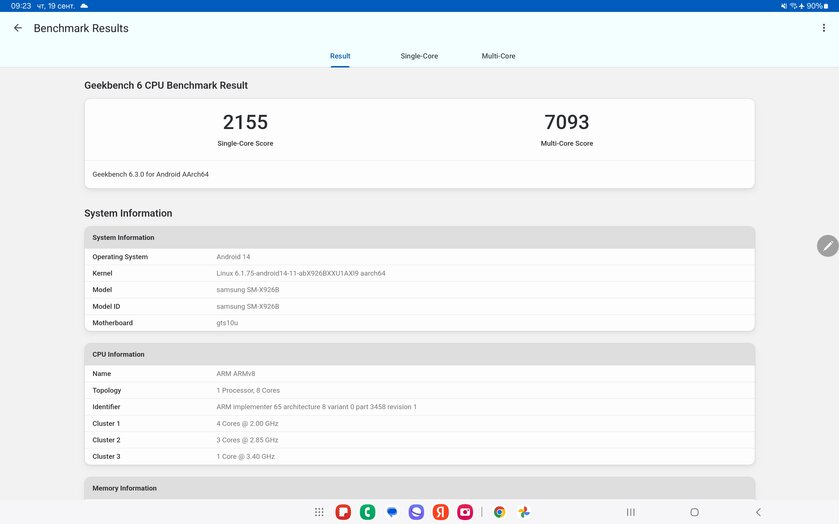Tap the Home navigation button
839x524 pixels.
click(695, 512)
